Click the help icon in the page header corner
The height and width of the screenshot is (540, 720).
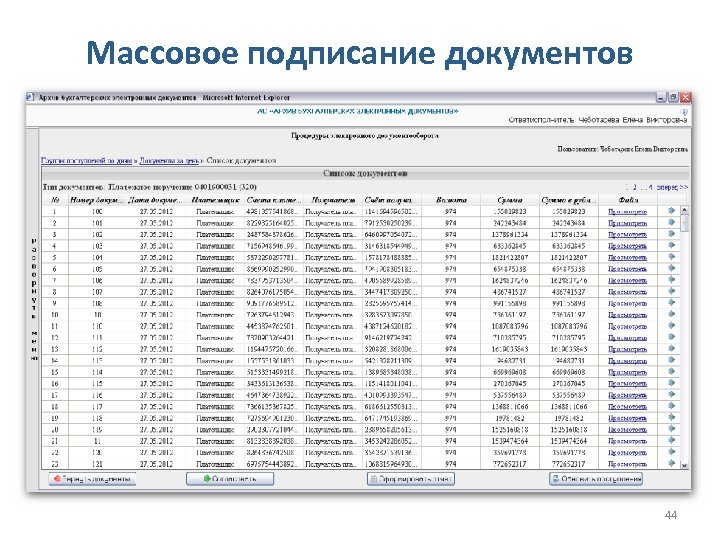684,112
